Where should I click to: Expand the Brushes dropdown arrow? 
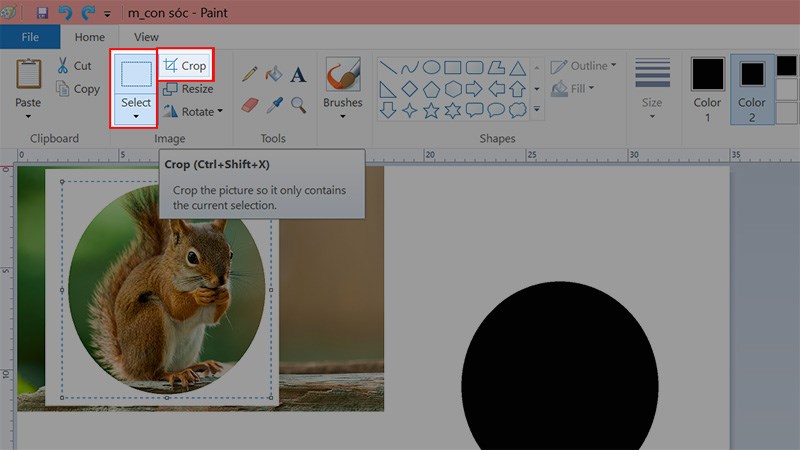click(x=343, y=116)
